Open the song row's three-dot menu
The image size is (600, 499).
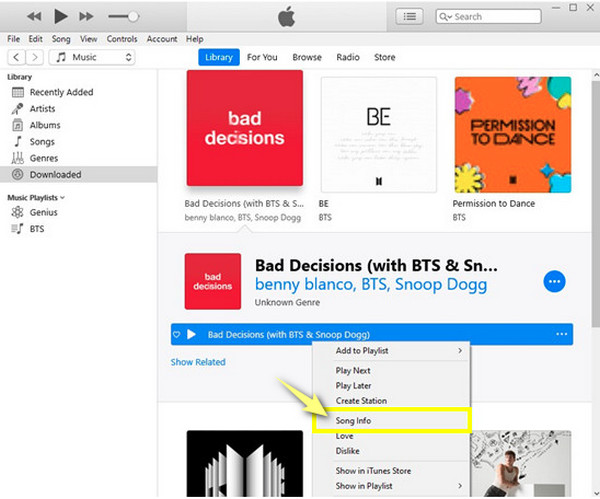click(561, 334)
